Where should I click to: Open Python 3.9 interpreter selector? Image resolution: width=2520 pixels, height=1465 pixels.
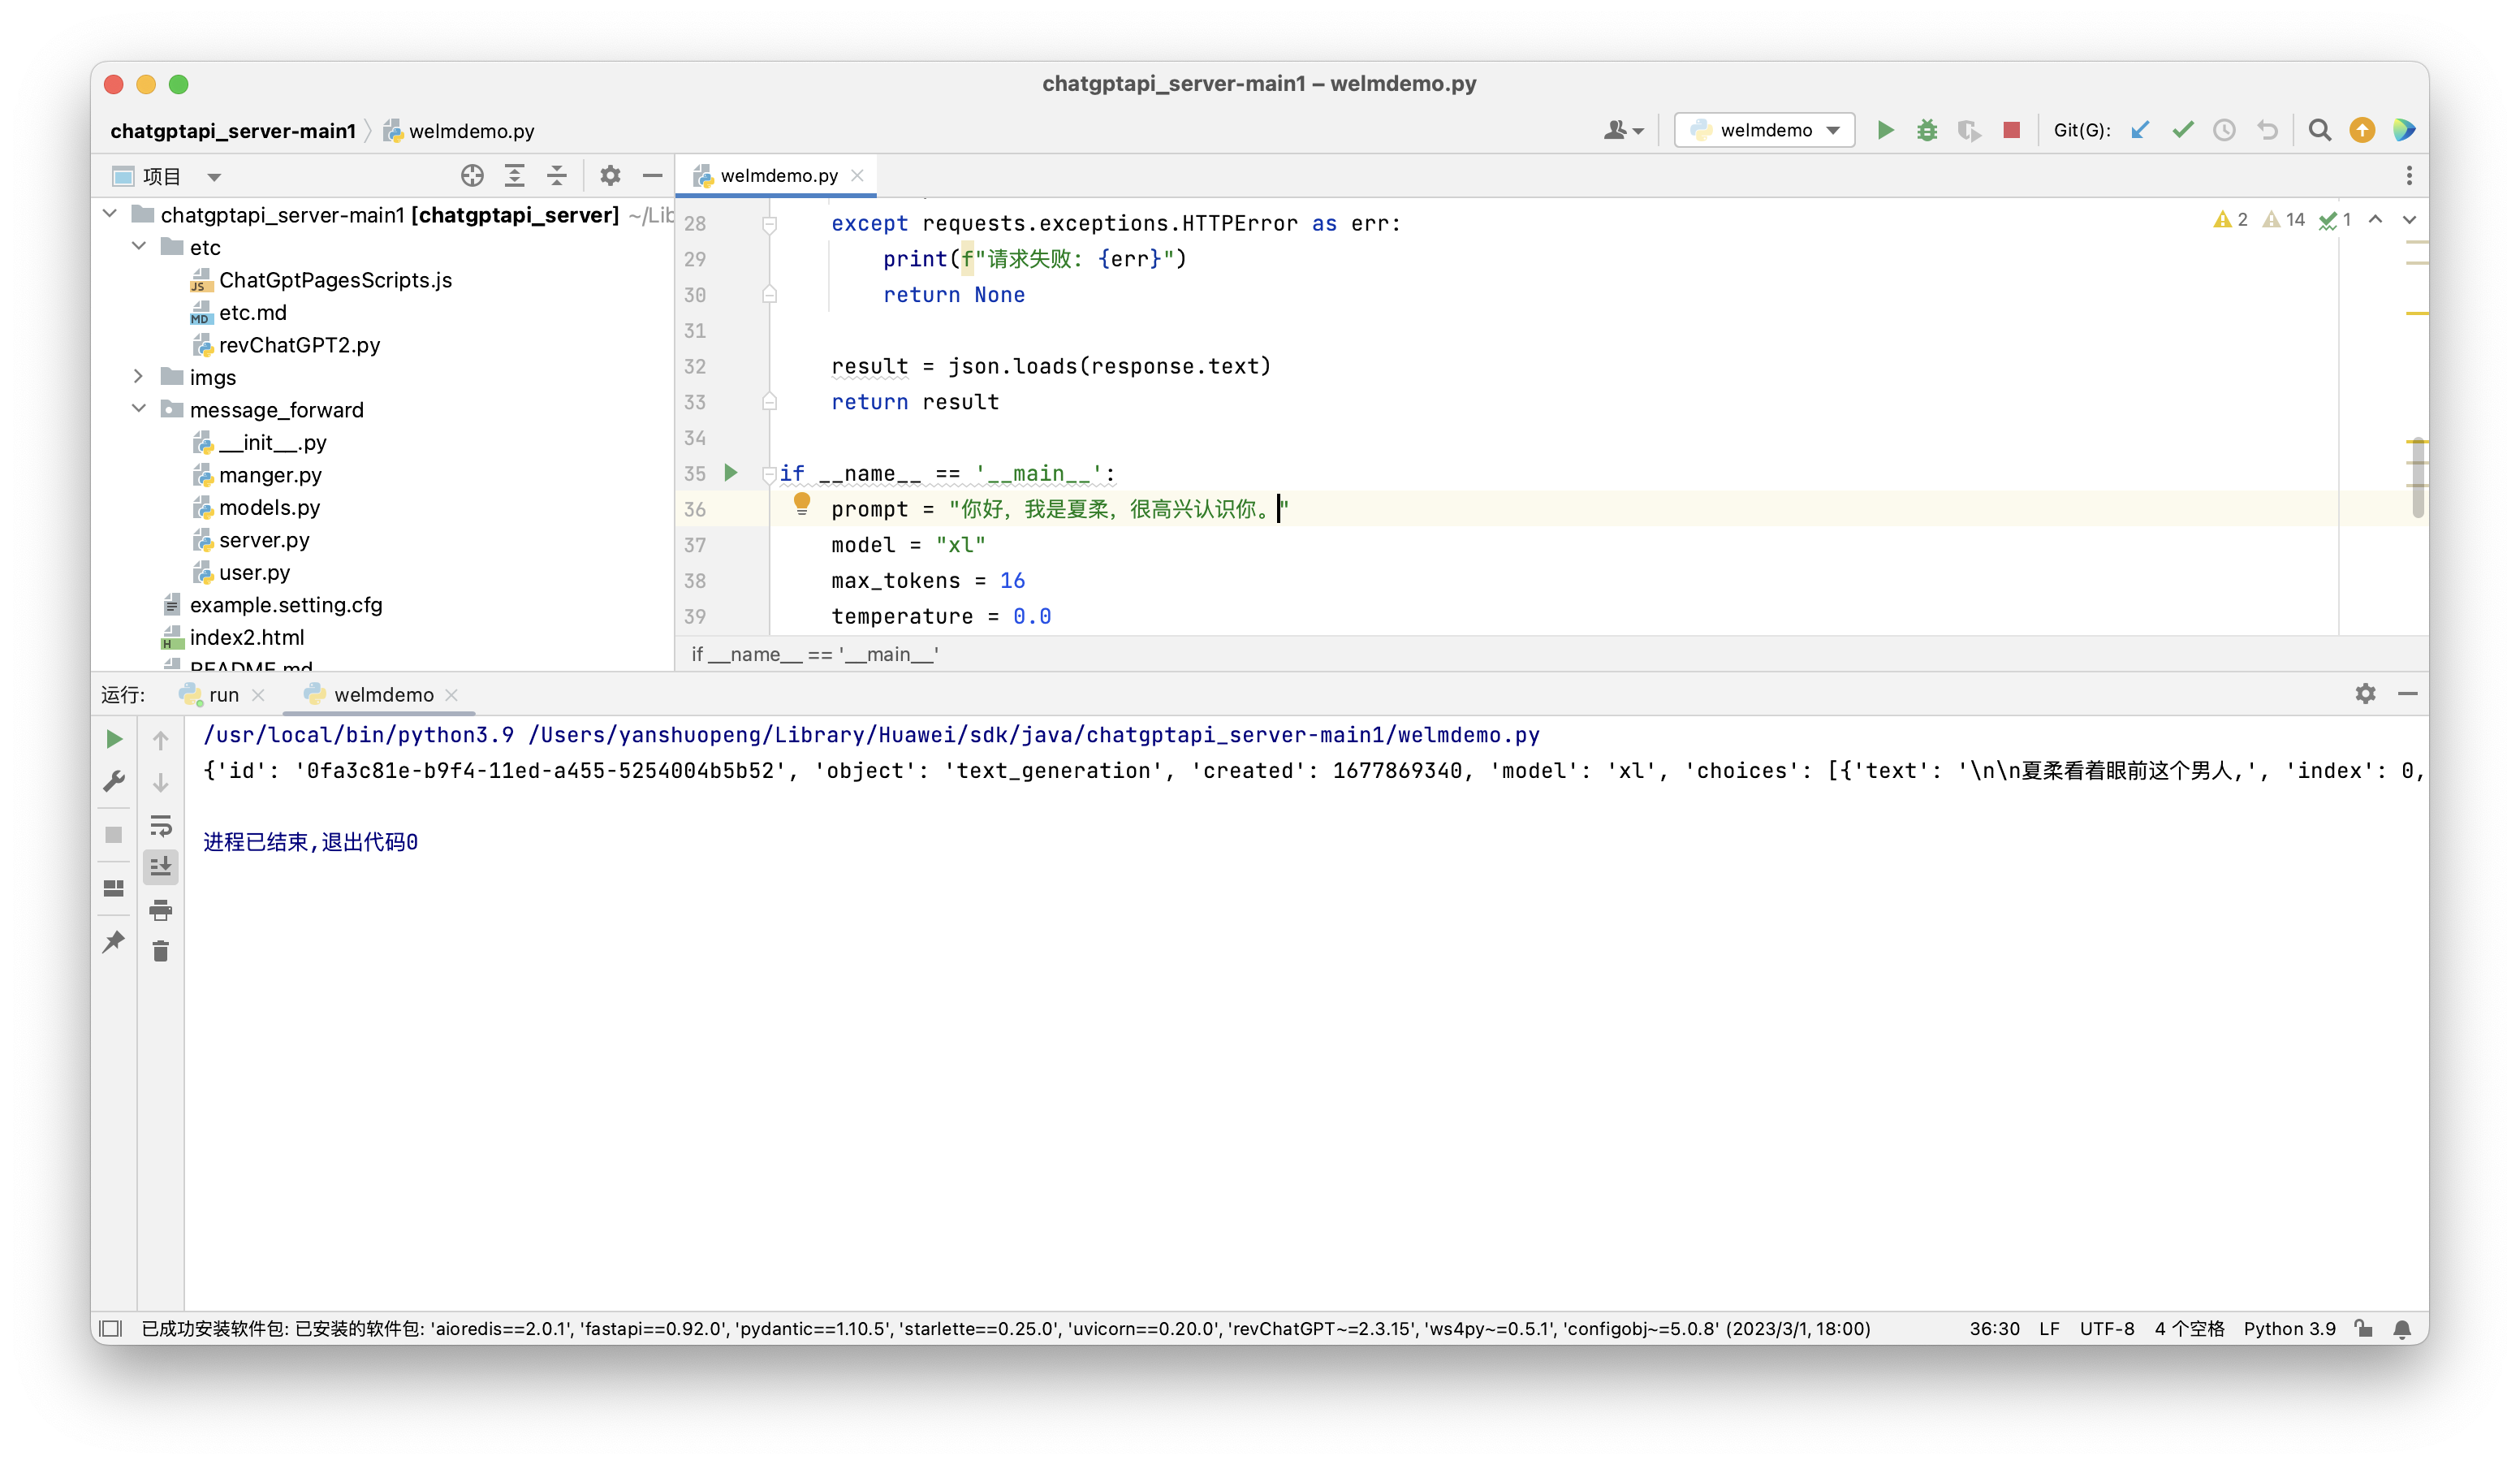(2289, 1328)
